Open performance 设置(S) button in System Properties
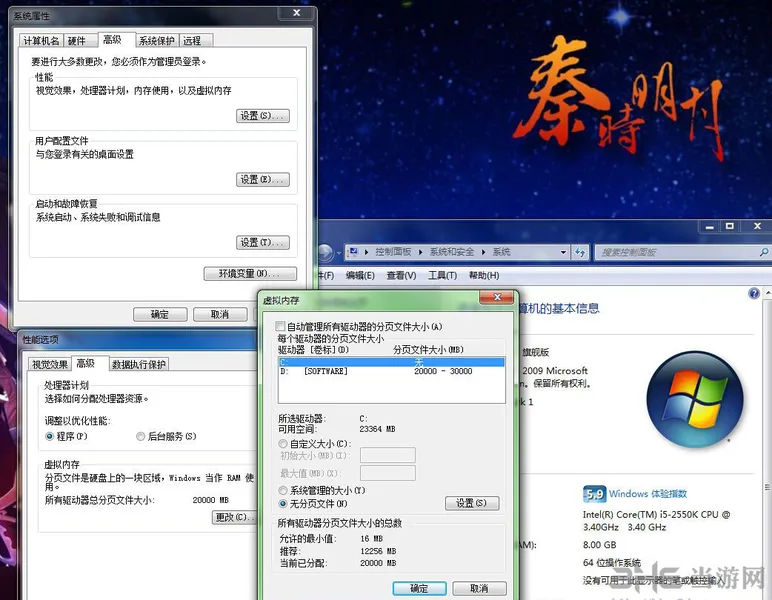This screenshot has height=600, width=772. point(263,116)
